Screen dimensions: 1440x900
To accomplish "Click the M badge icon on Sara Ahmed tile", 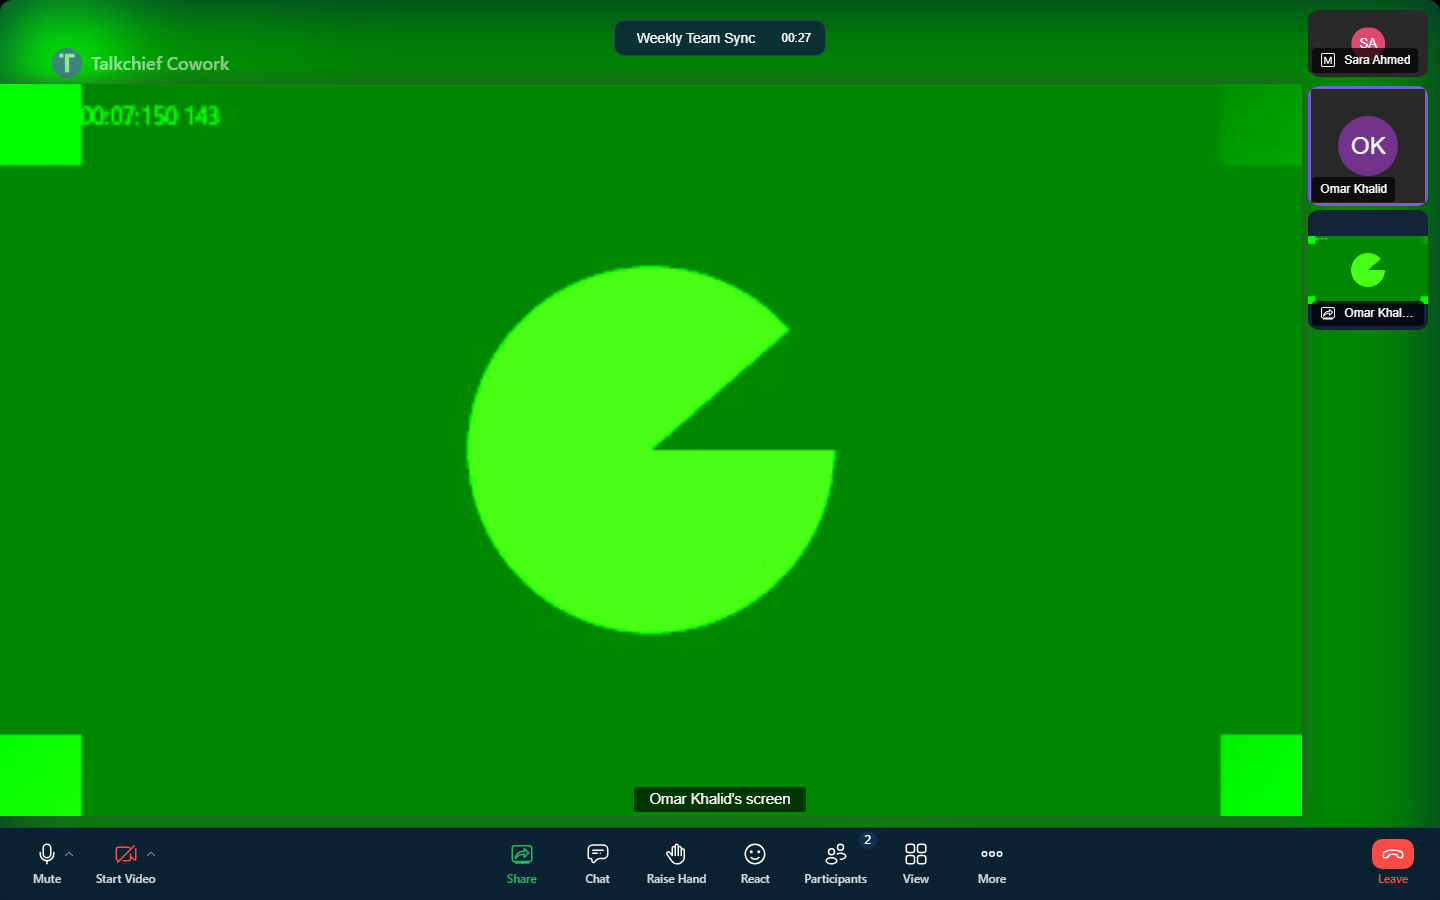I will [x=1328, y=60].
